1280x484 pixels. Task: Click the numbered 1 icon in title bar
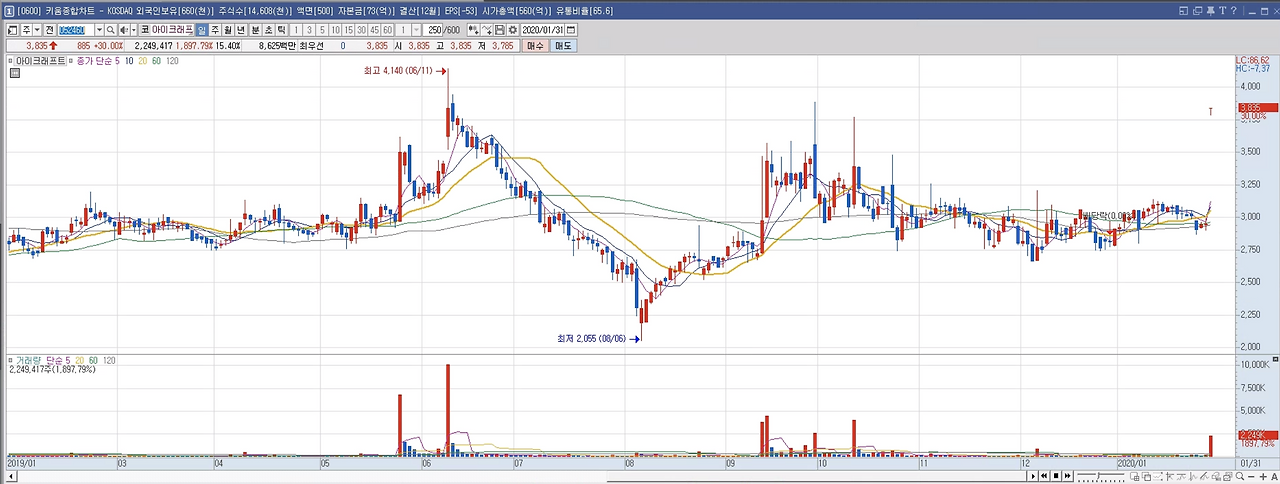[x=8, y=11]
